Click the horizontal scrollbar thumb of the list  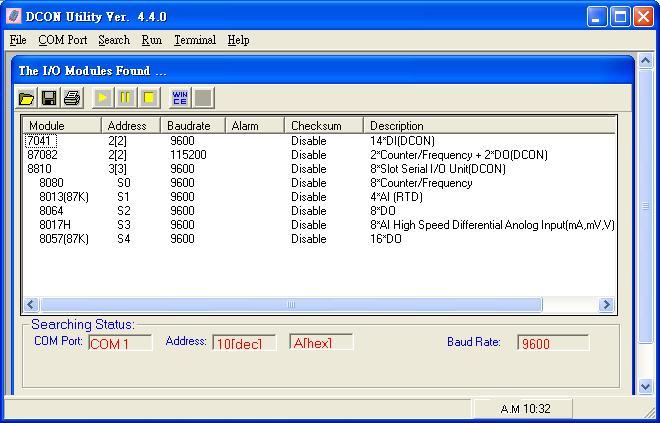[291, 304]
